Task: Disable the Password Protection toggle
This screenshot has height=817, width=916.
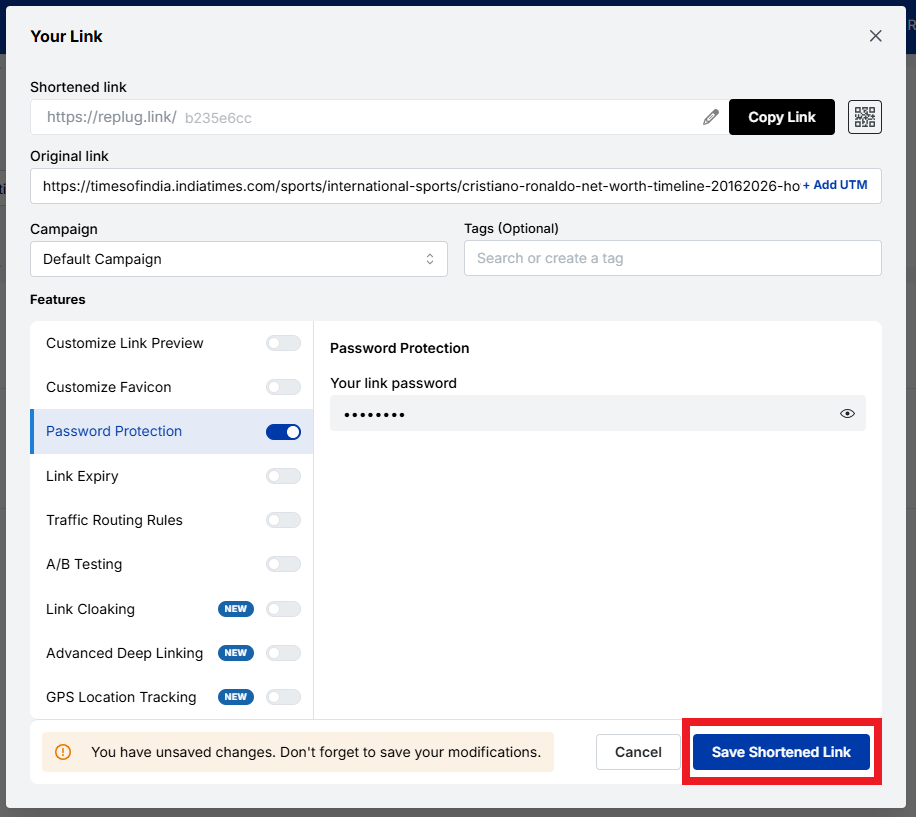Action: point(283,431)
